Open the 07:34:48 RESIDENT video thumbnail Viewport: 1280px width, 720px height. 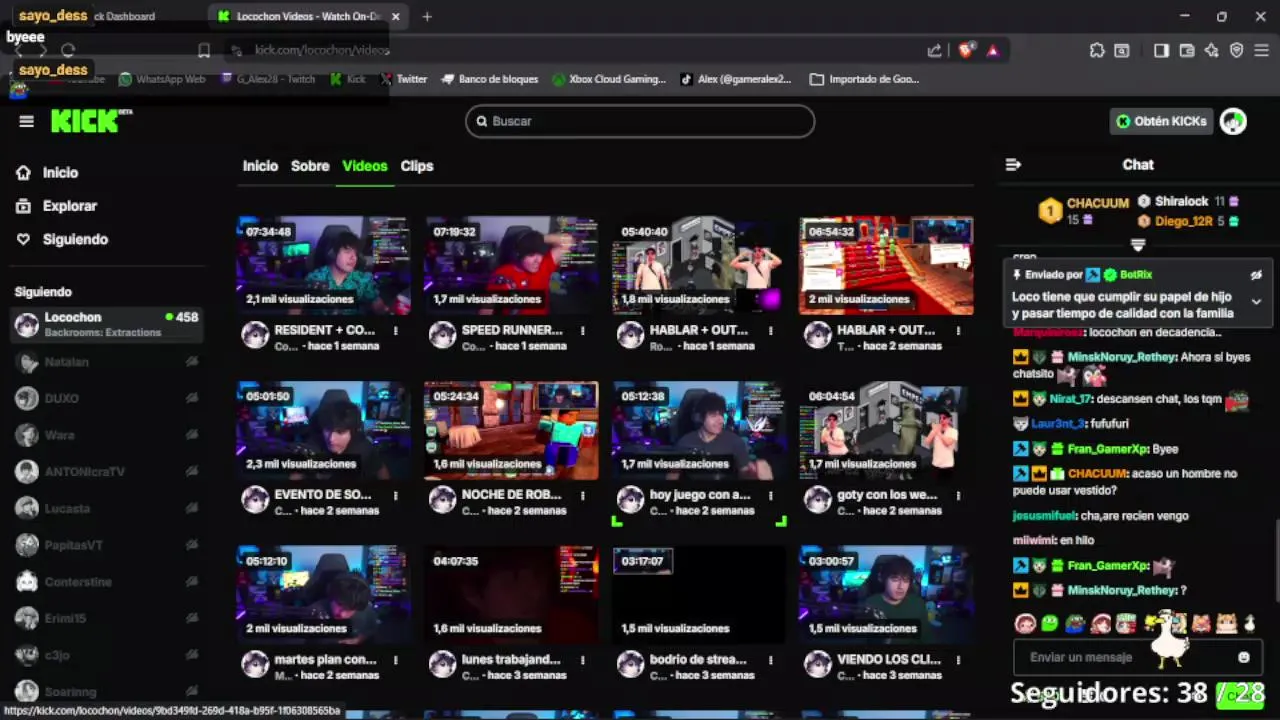pos(323,266)
